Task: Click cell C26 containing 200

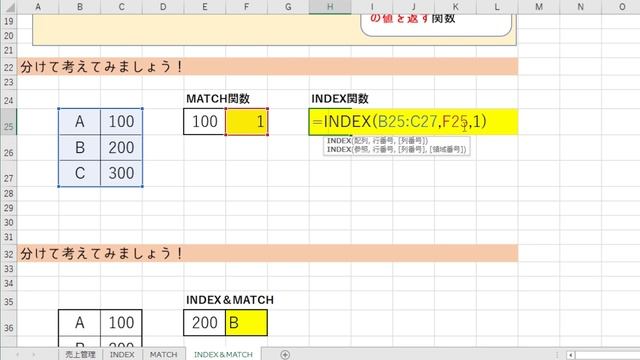Action: tap(121, 148)
